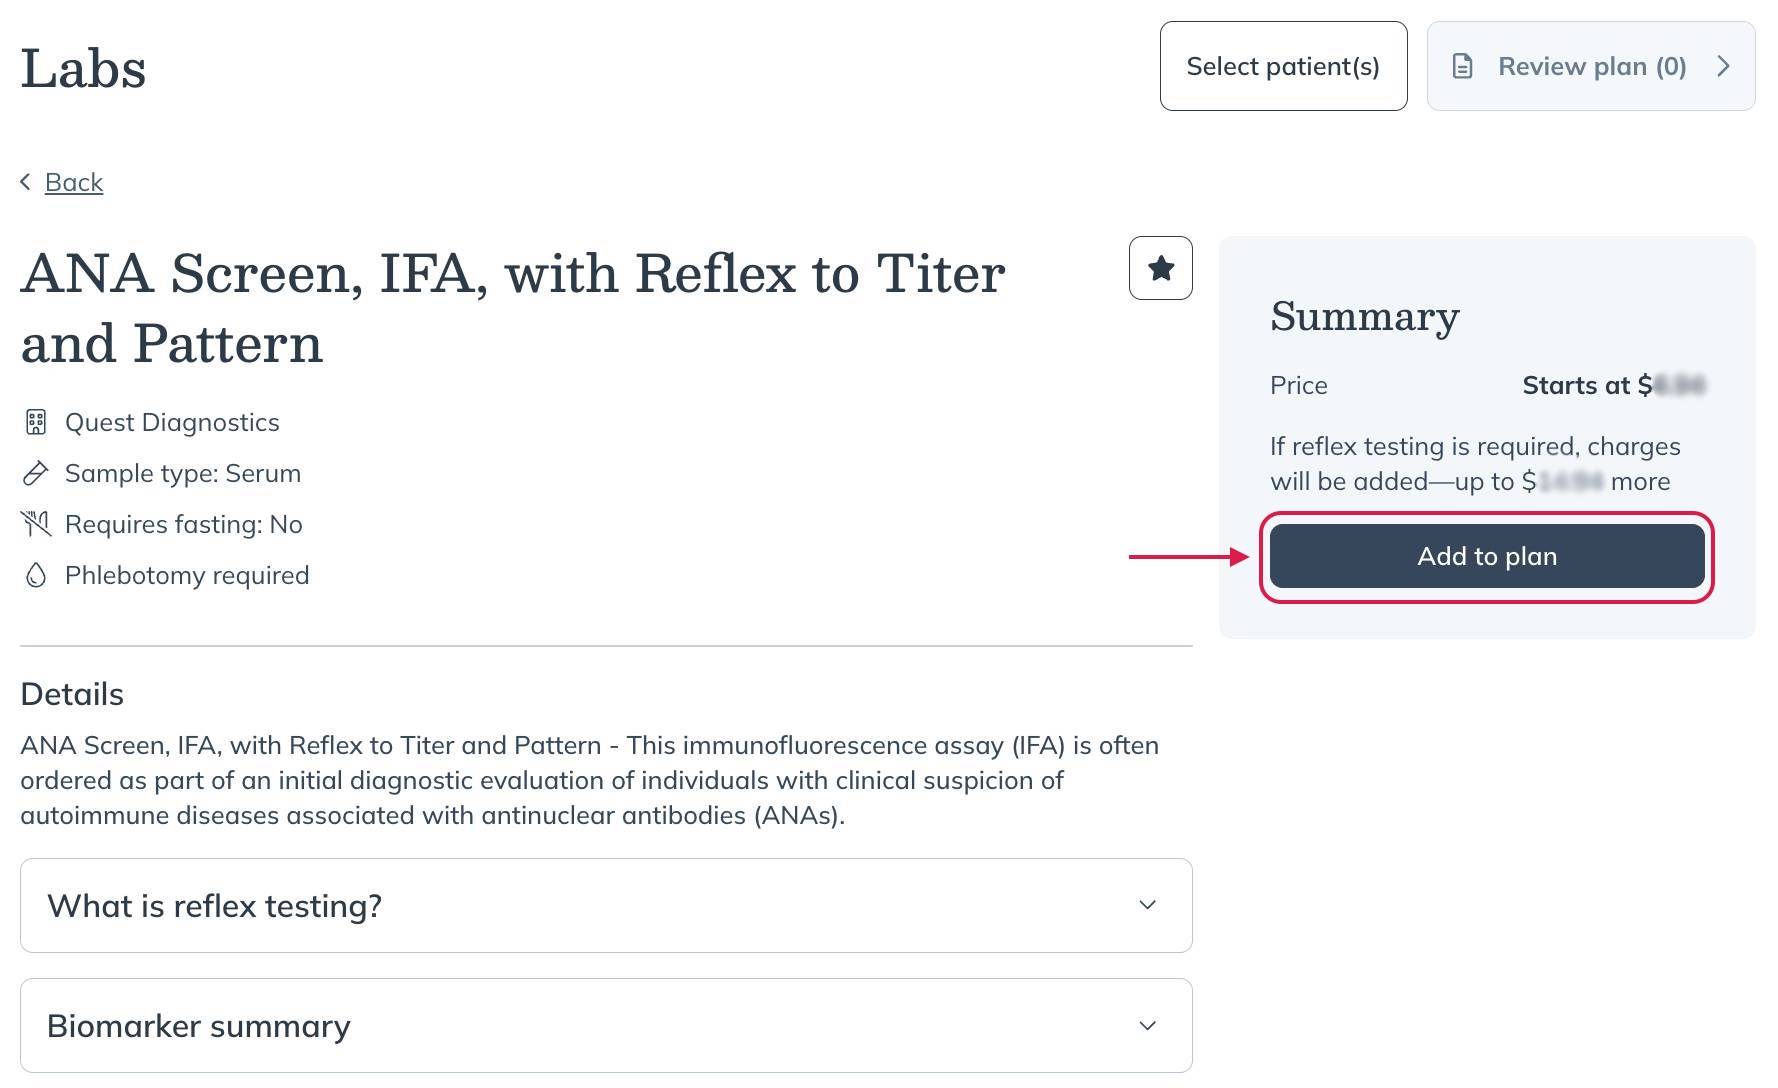The image size is (1778, 1088).
Task: Click the Review plan document icon
Action: pos(1462,66)
